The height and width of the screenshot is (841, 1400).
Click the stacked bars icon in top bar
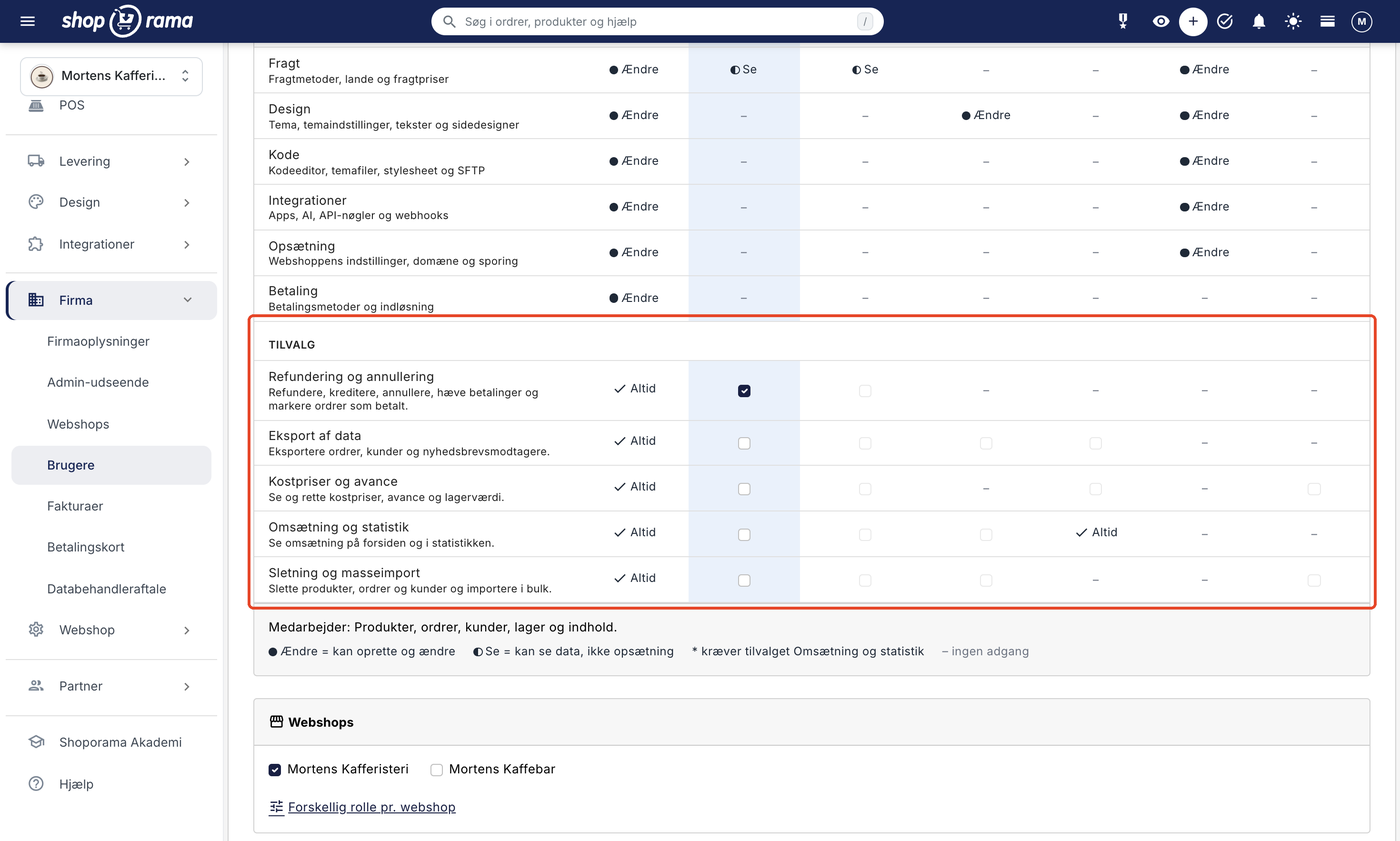(x=1327, y=21)
